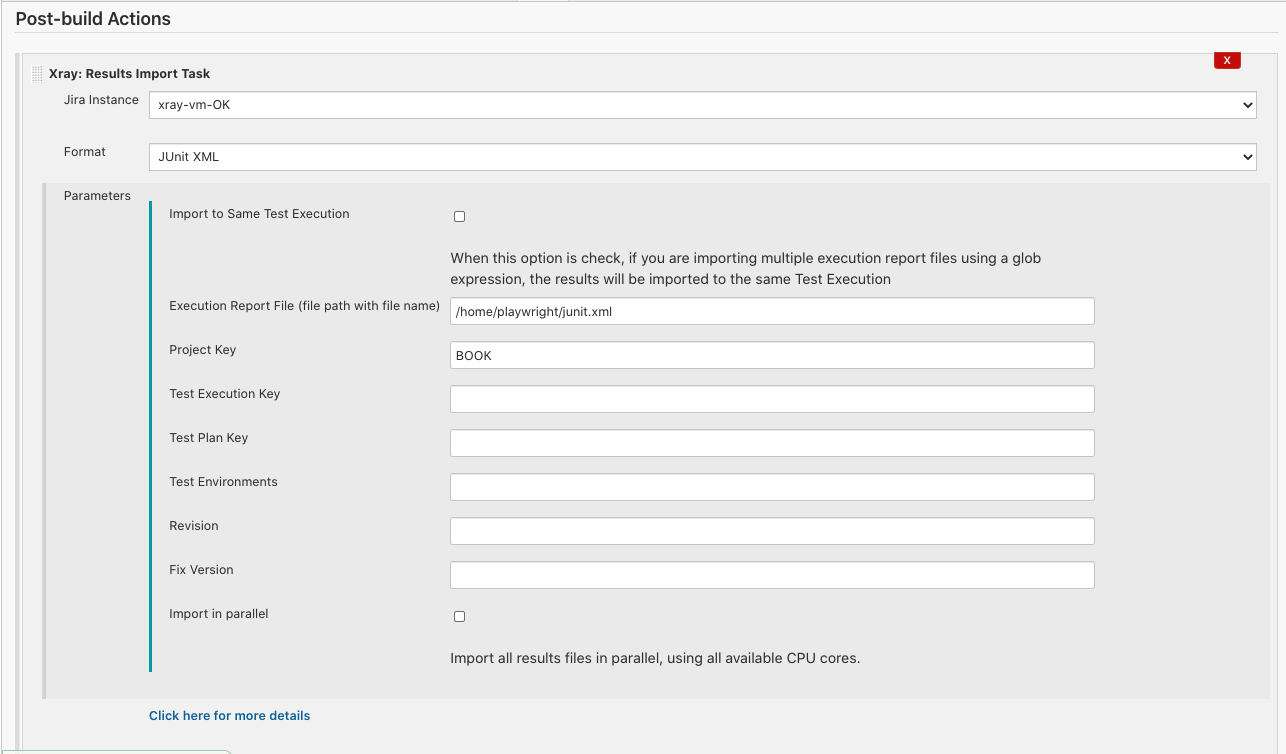
Task: Open the 'Click here for more details' link
Action: 229,715
